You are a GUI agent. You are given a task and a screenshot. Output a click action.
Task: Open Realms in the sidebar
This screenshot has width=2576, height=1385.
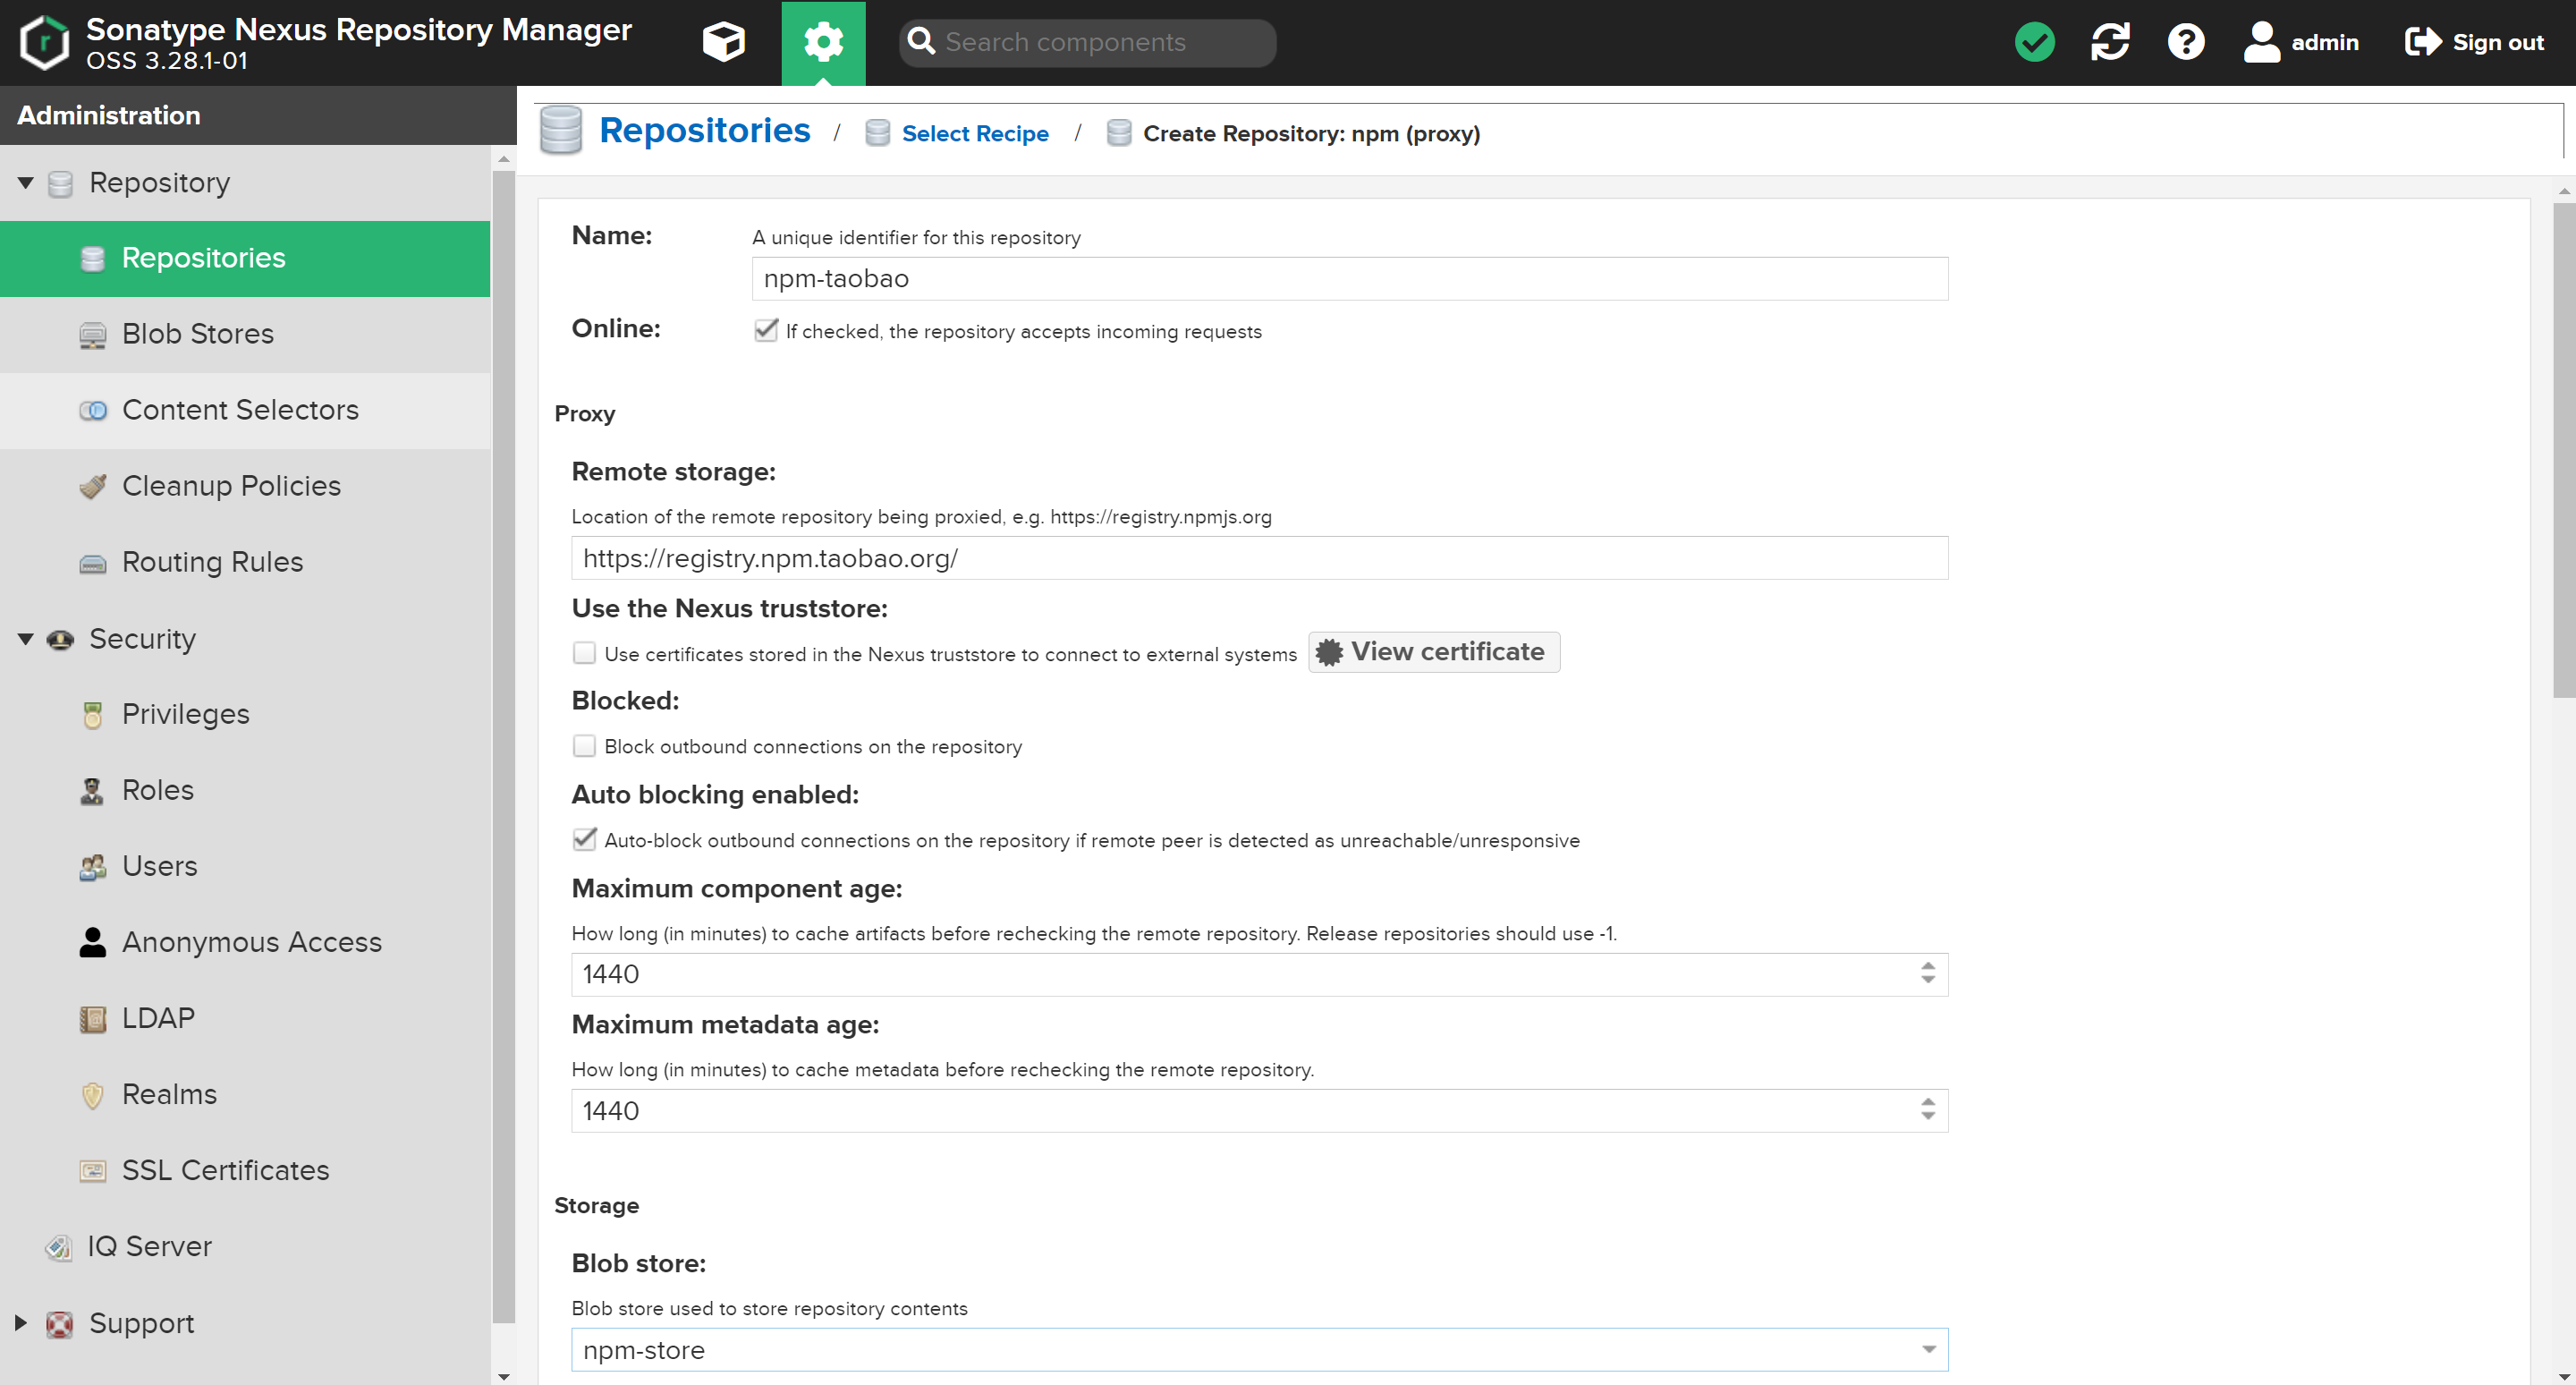point(245,1094)
